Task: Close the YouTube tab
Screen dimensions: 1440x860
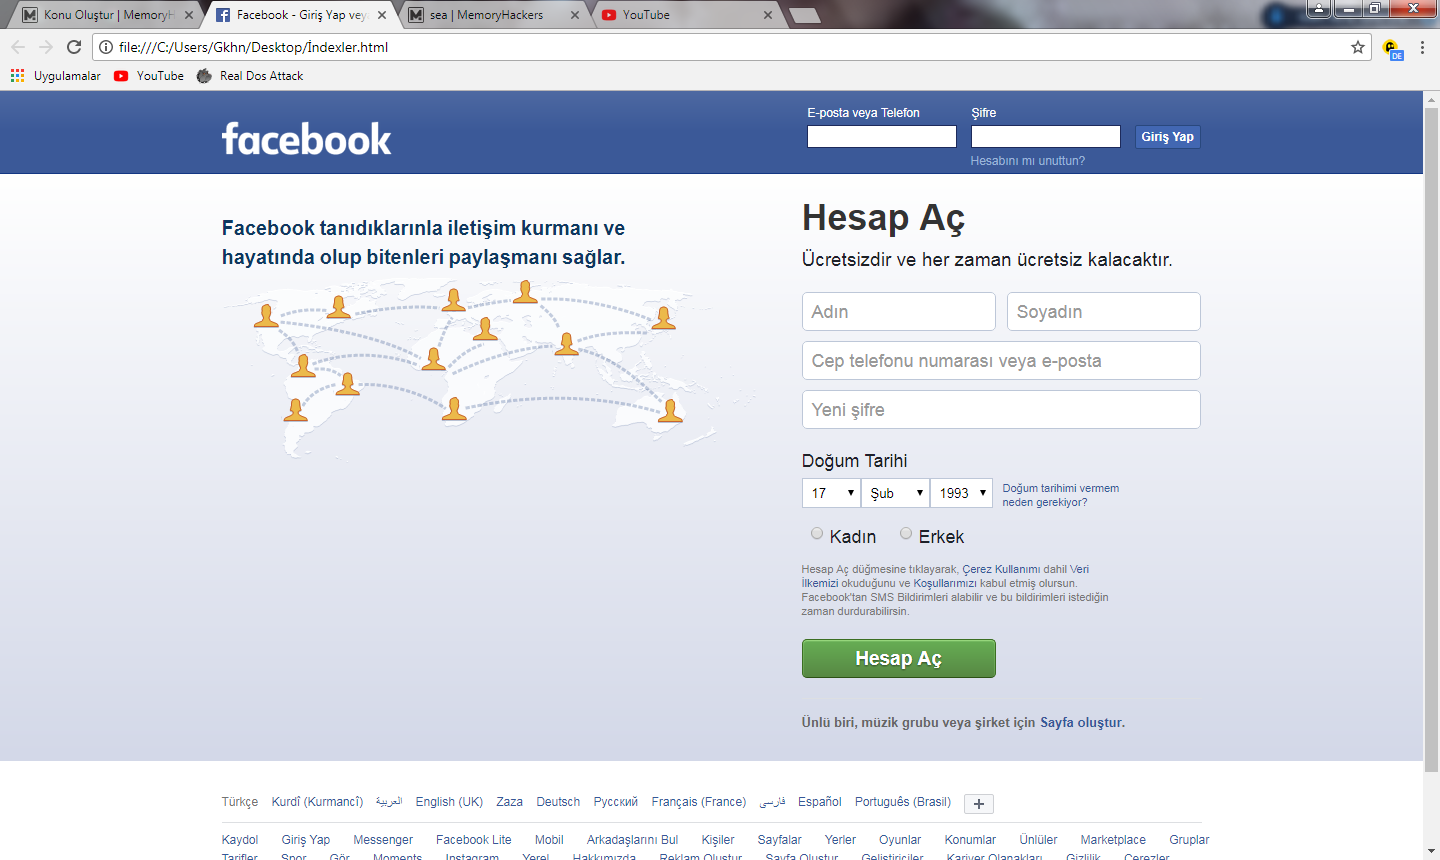Action: (x=768, y=15)
